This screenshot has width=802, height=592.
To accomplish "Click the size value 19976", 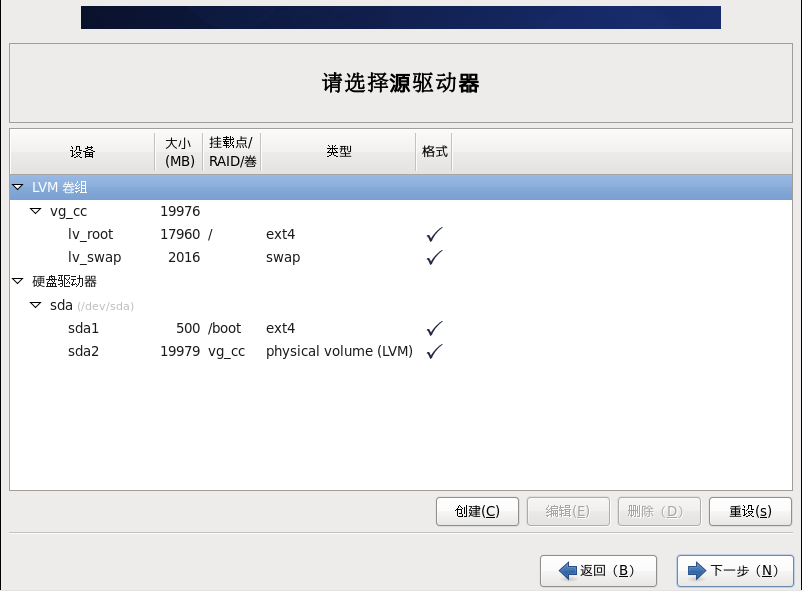I will pyautogui.click(x=180, y=211).
